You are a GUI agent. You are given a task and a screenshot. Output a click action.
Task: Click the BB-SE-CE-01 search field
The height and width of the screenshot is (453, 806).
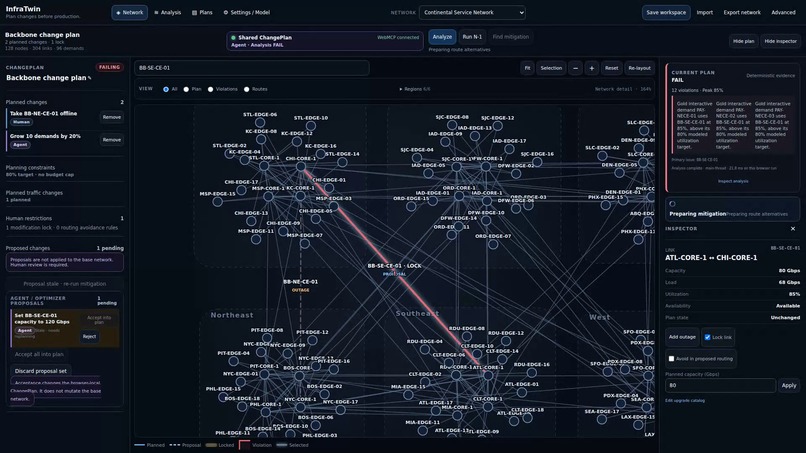click(252, 68)
